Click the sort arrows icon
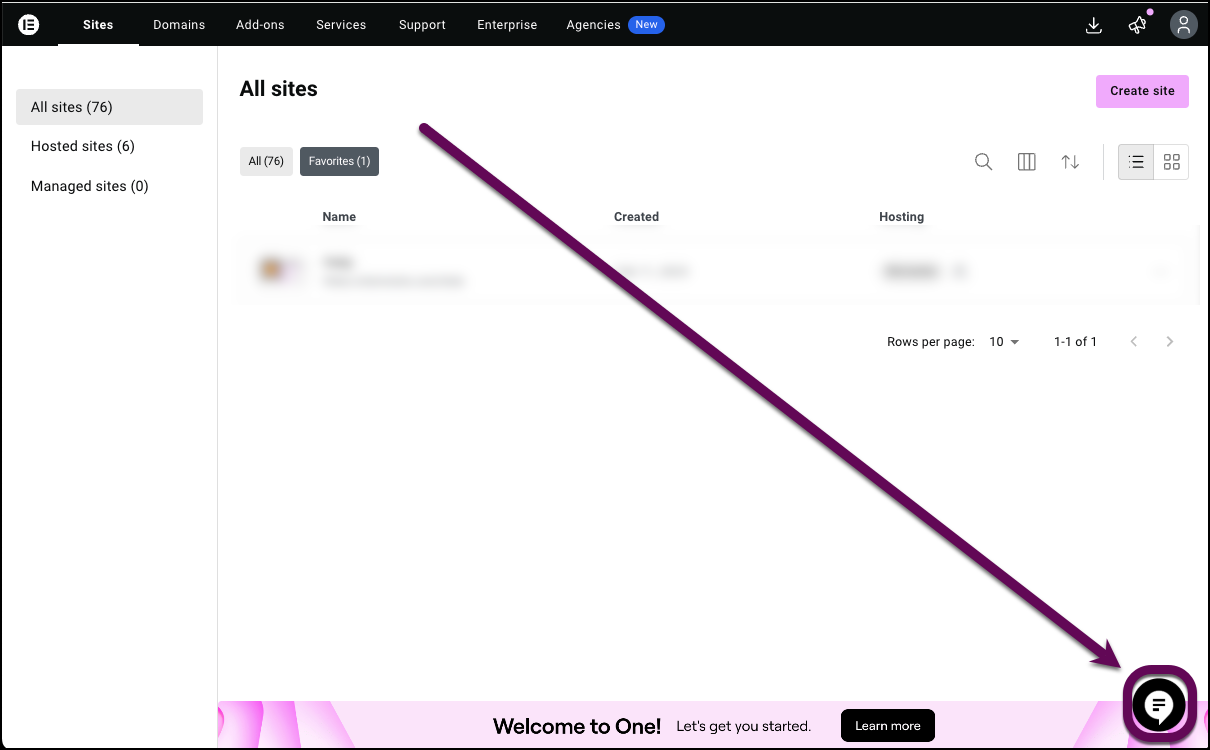Screen dimensions: 1210x750 pos(1070,161)
